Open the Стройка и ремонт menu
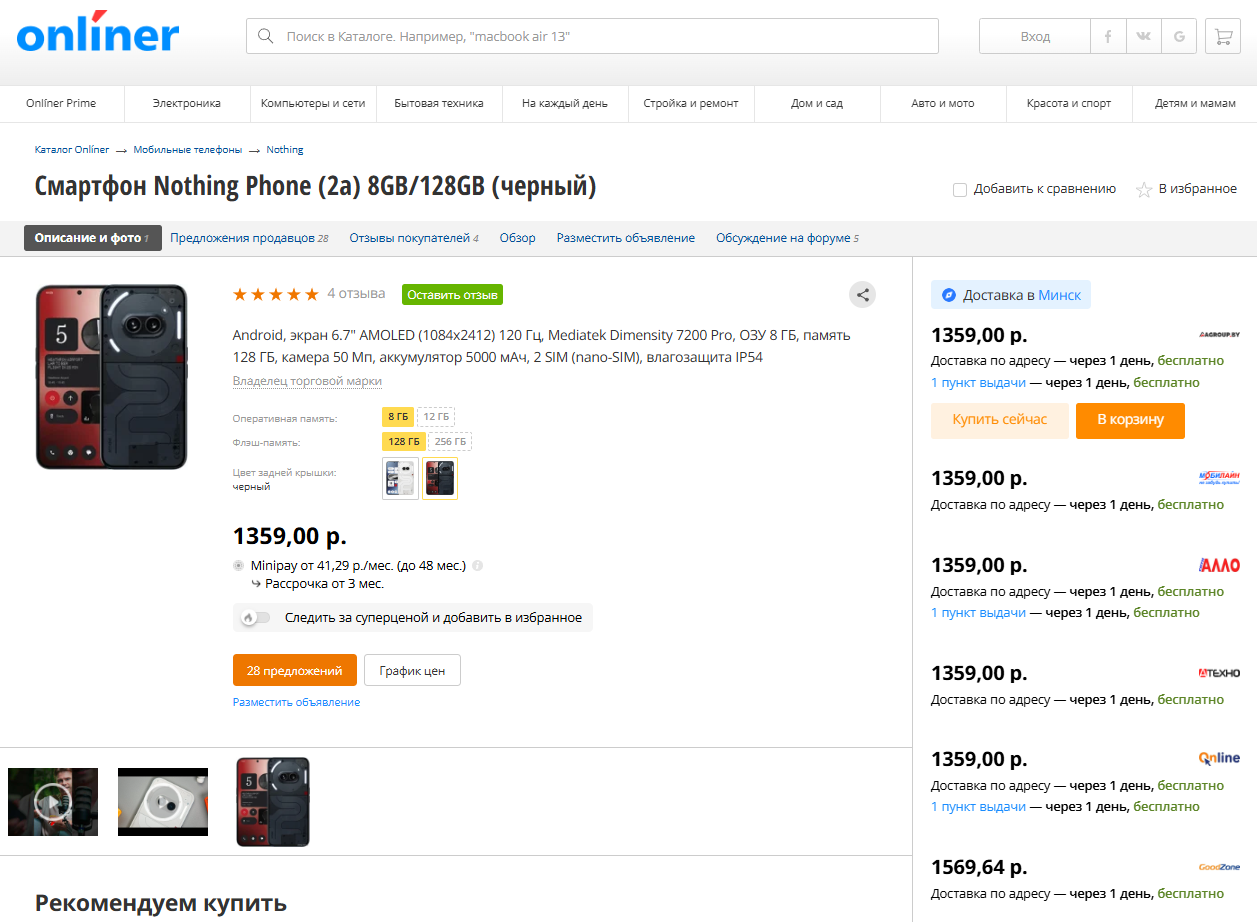 point(691,103)
